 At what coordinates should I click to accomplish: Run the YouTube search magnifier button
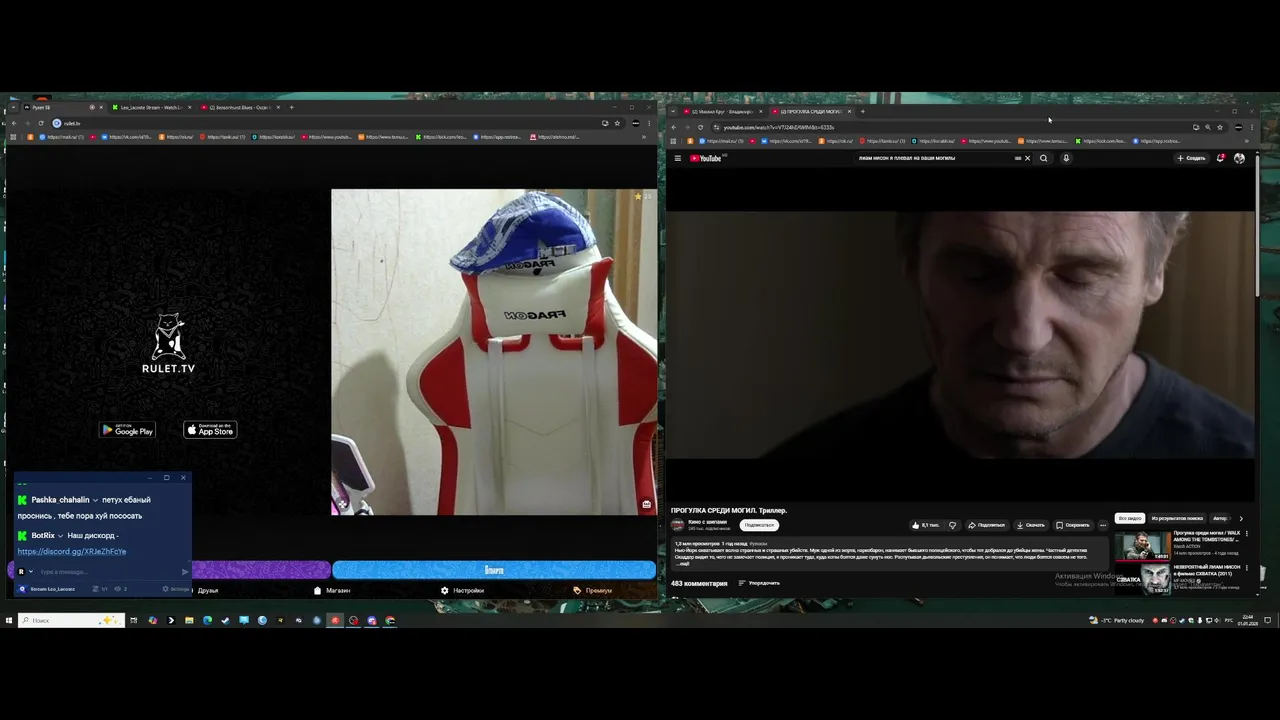pyautogui.click(x=1044, y=158)
